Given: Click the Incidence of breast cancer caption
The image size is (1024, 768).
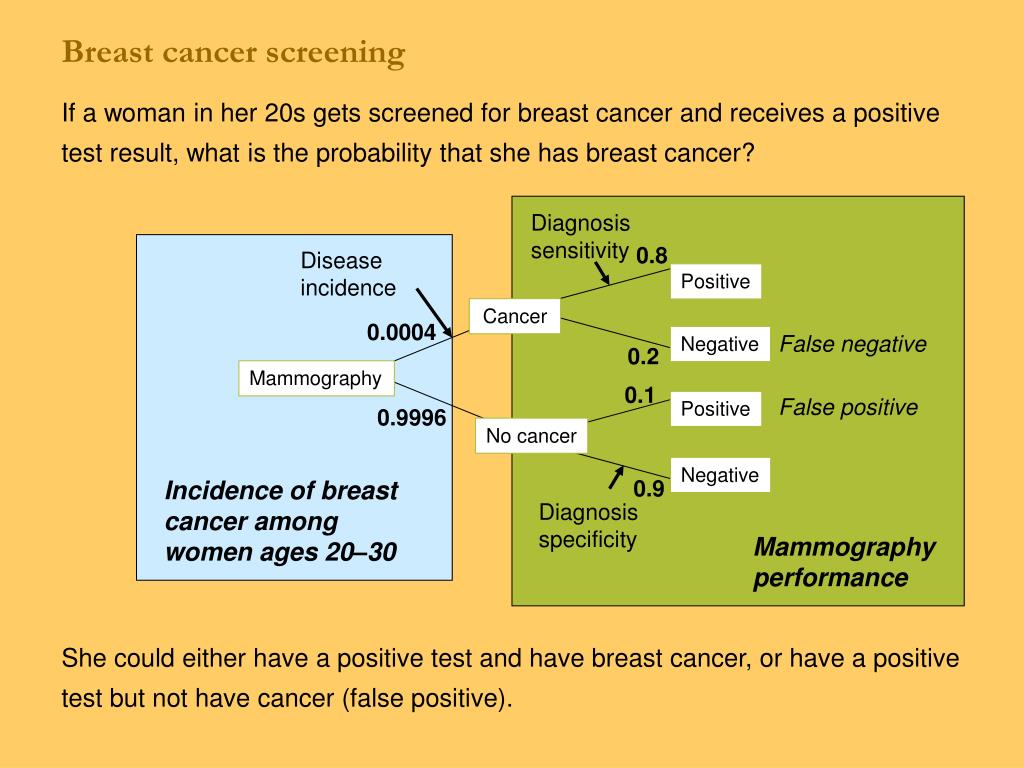Looking at the screenshot, I should point(281,521).
